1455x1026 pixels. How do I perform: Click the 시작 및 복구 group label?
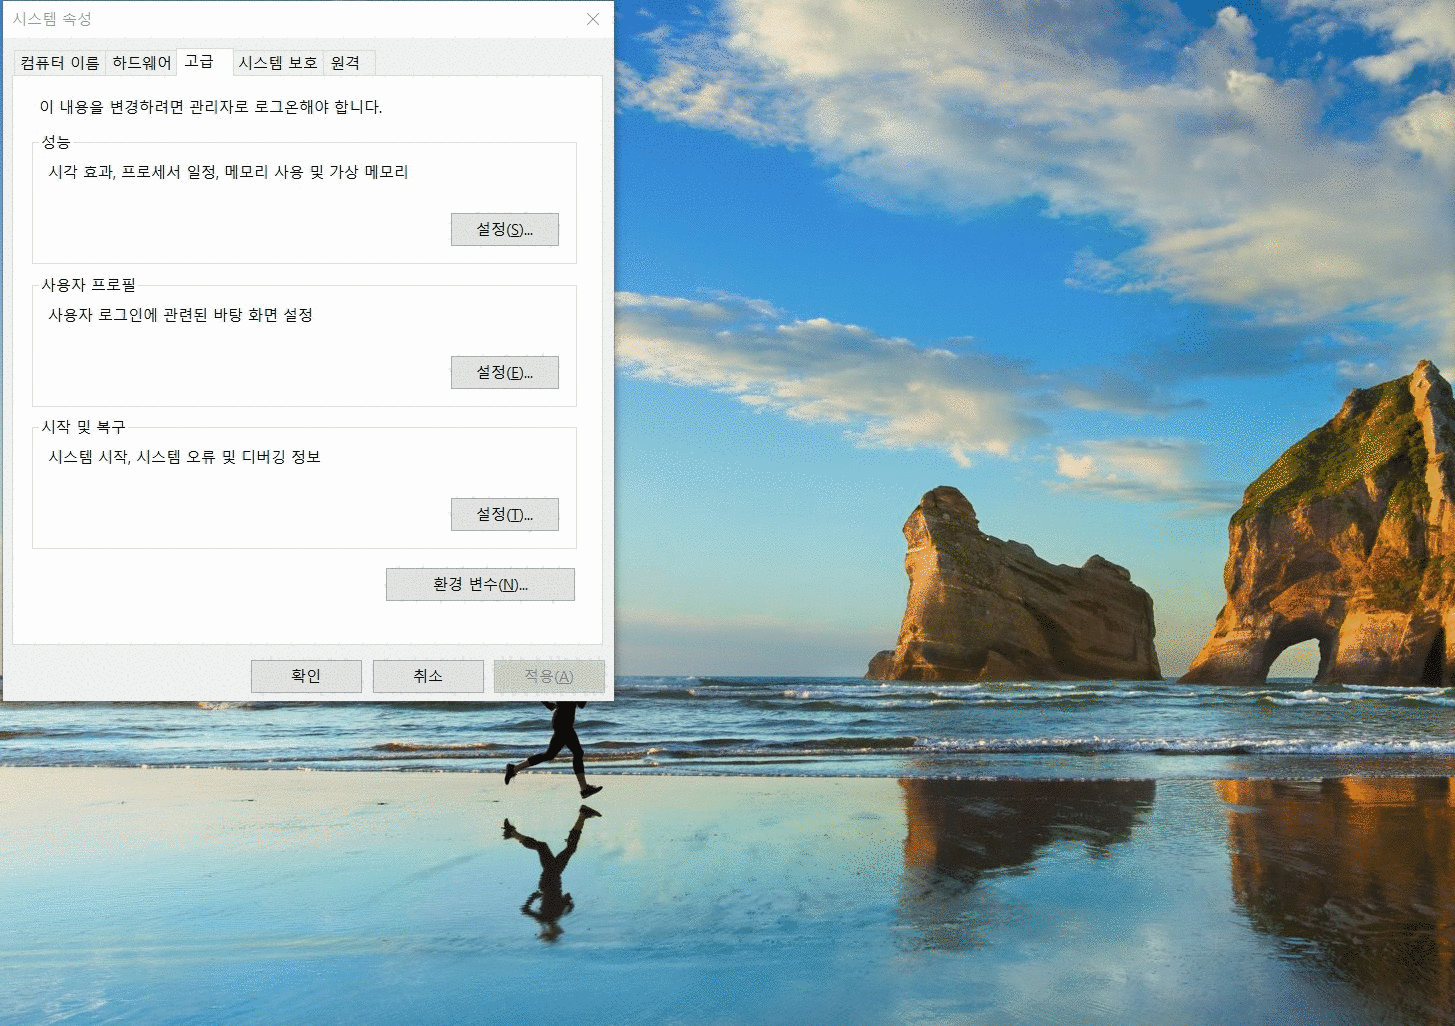(83, 427)
